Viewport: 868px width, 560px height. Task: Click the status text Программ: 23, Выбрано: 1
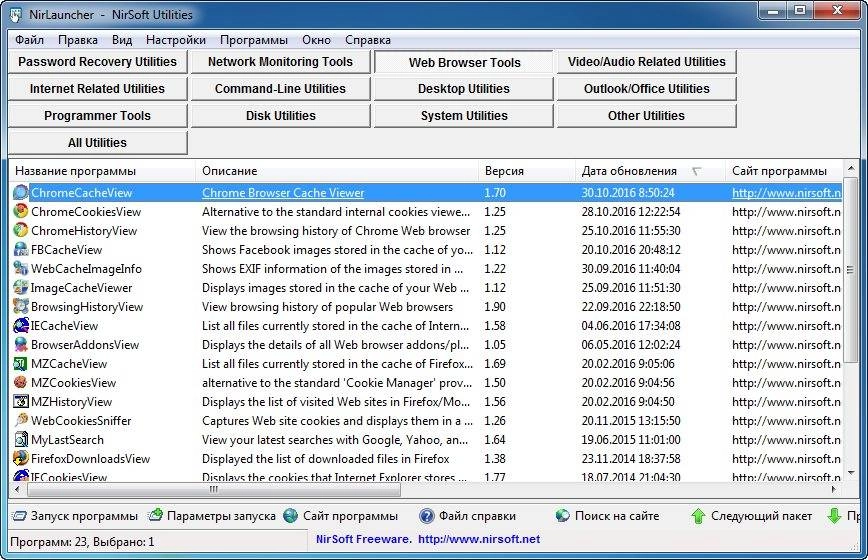click(x=82, y=542)
